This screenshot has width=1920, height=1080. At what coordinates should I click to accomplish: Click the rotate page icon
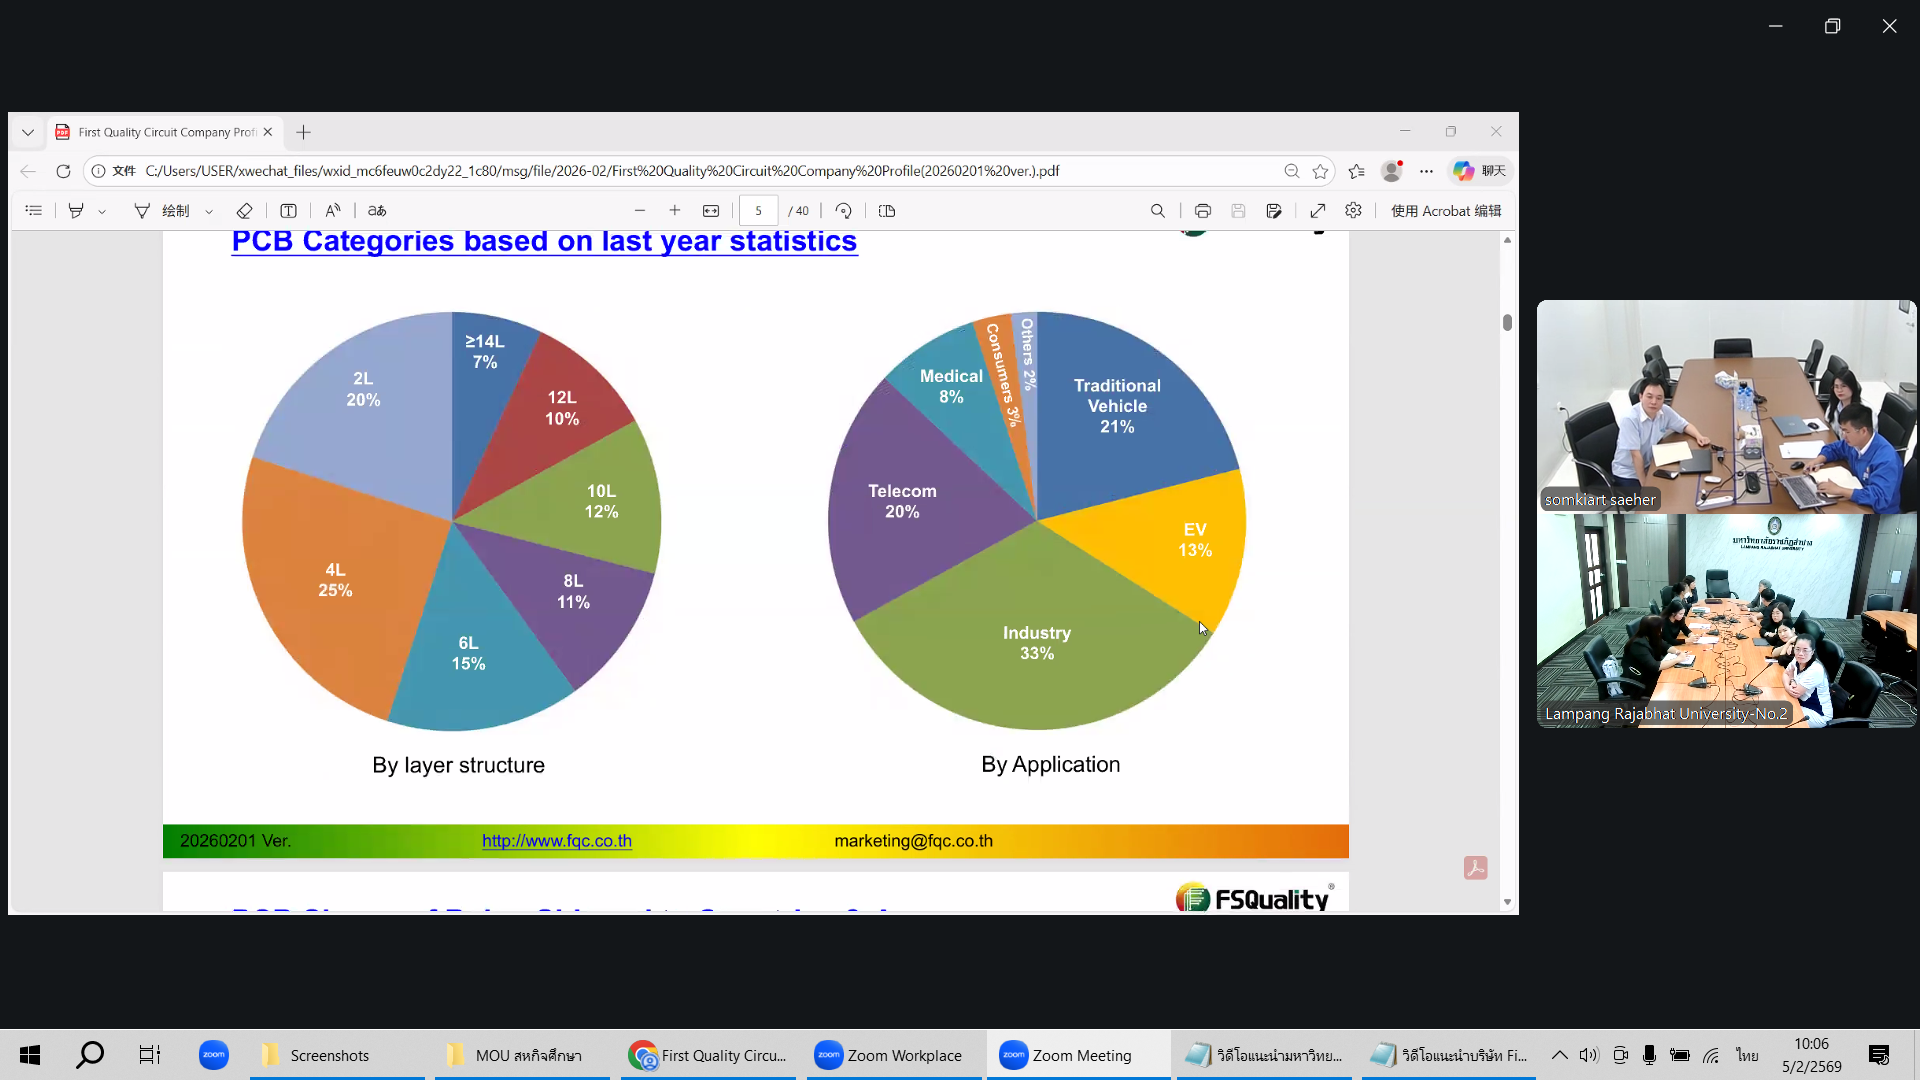[x=843, y=211]
